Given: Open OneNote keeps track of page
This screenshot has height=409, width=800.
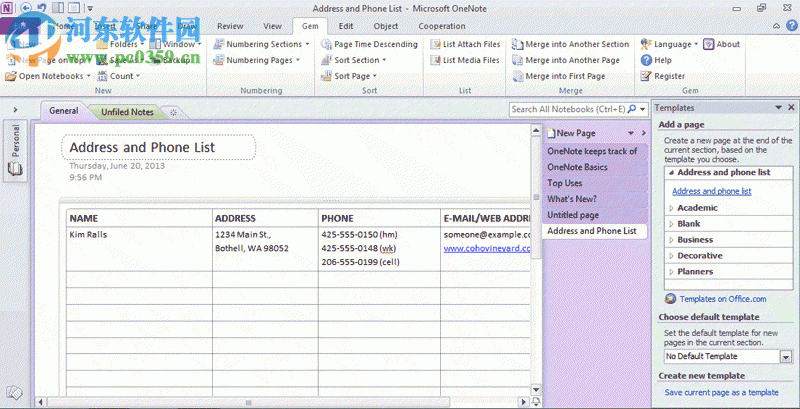Looking at the screenshot, I should click(594, 151).
